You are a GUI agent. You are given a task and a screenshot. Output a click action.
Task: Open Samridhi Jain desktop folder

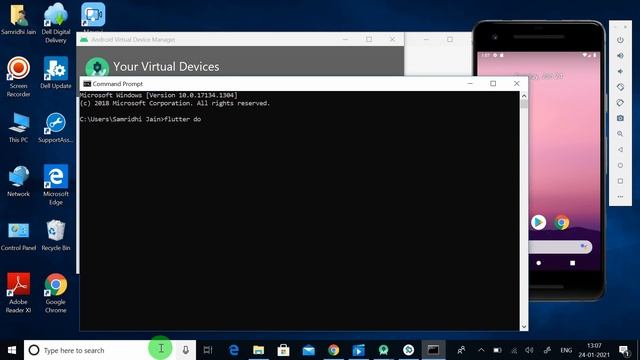[18, 20]
